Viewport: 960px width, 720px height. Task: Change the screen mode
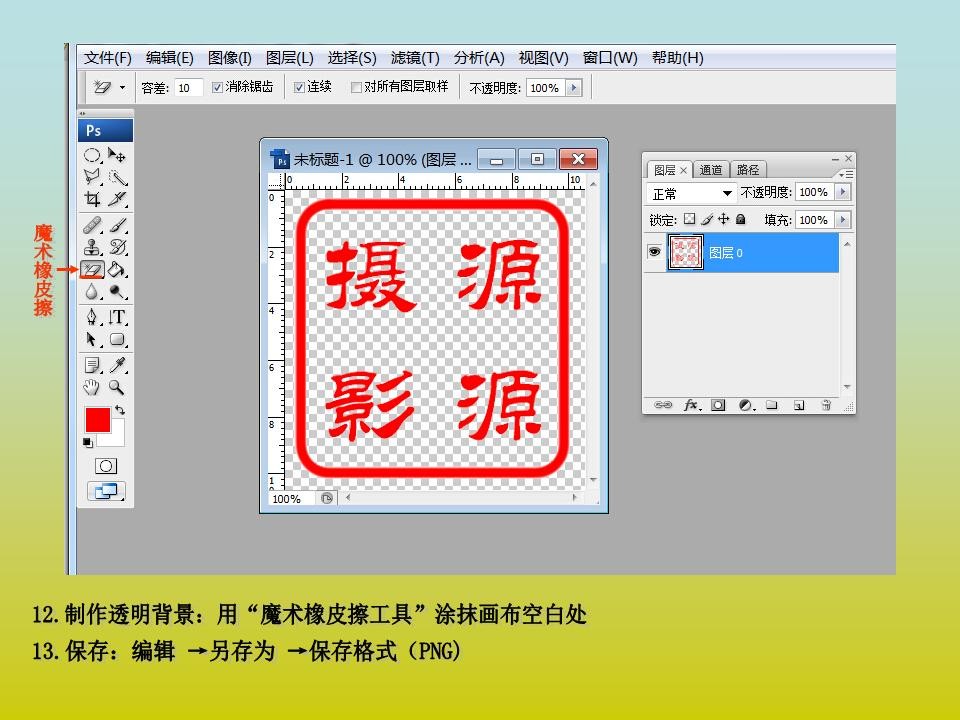106,491
